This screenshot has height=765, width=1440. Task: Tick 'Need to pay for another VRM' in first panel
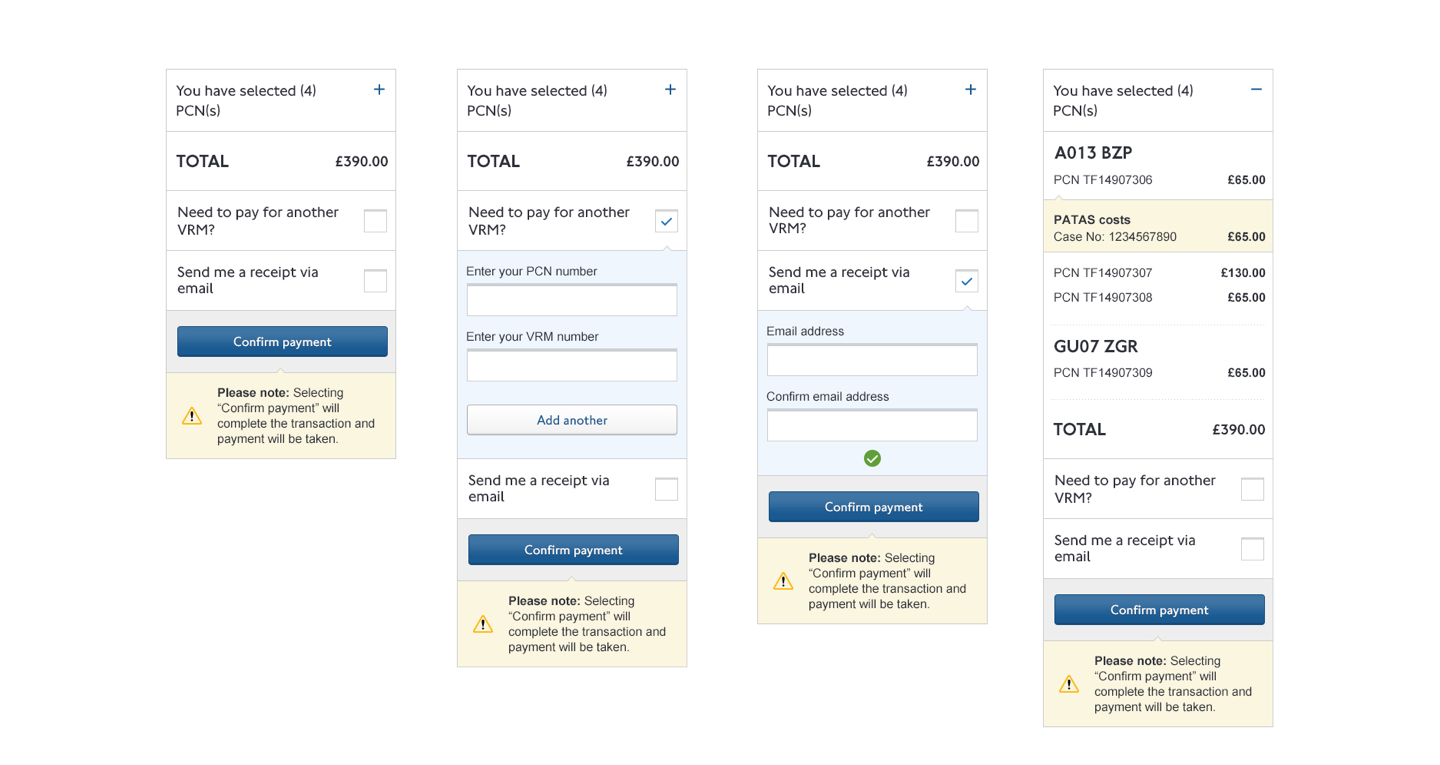(375, 221)
